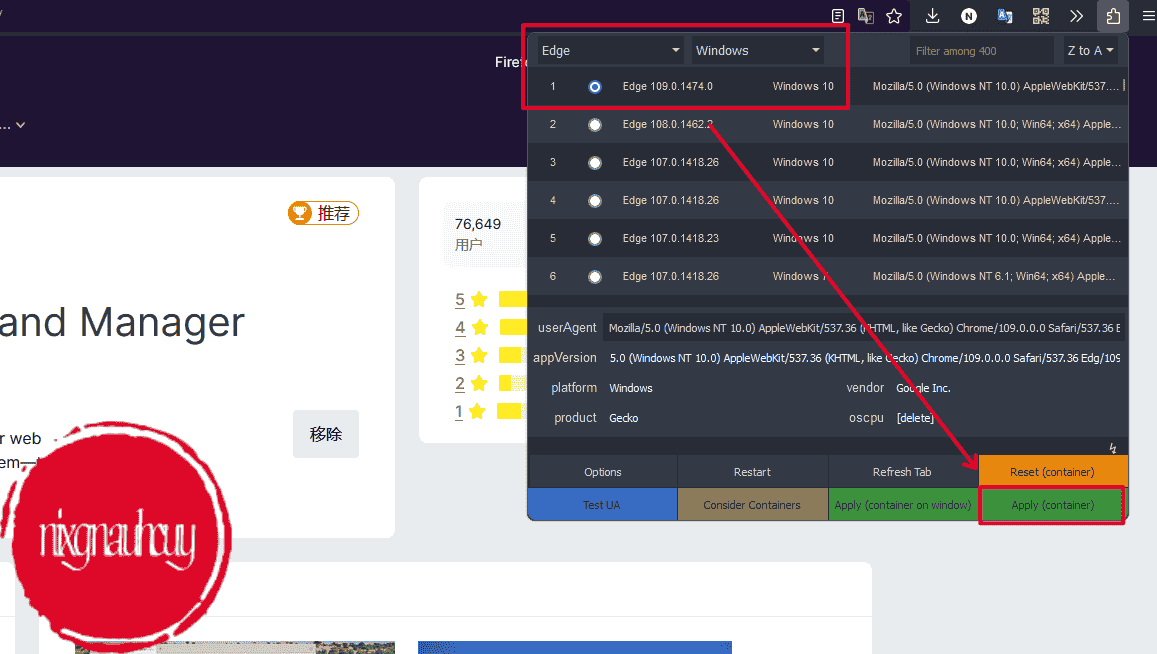The image size is (1157, 654).
Task: Open the 4 star ratings link
Action: click(460, 328)
